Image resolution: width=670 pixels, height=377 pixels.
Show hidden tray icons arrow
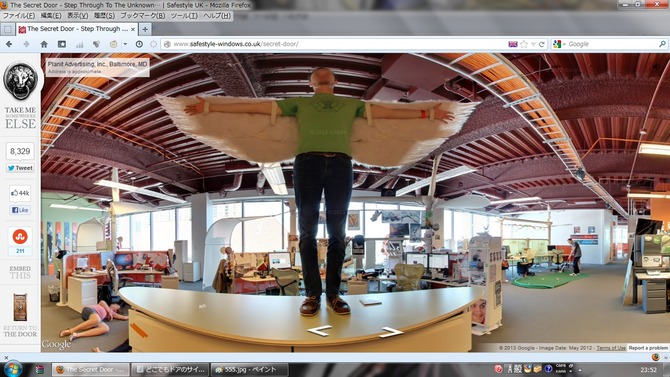580,370
